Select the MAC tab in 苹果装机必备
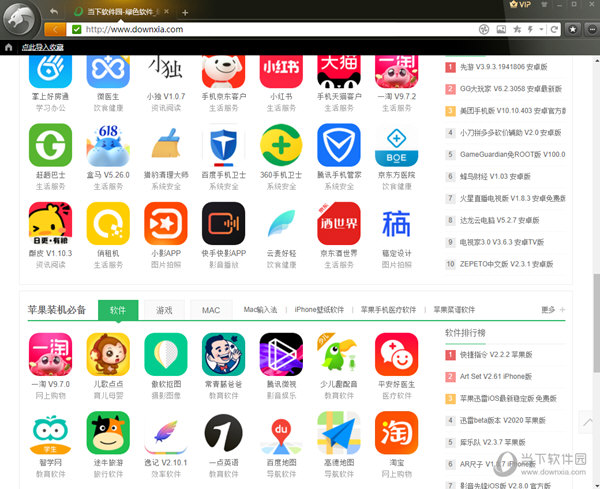This screenshot has height=489, width=600. click(x=211, y=310)
